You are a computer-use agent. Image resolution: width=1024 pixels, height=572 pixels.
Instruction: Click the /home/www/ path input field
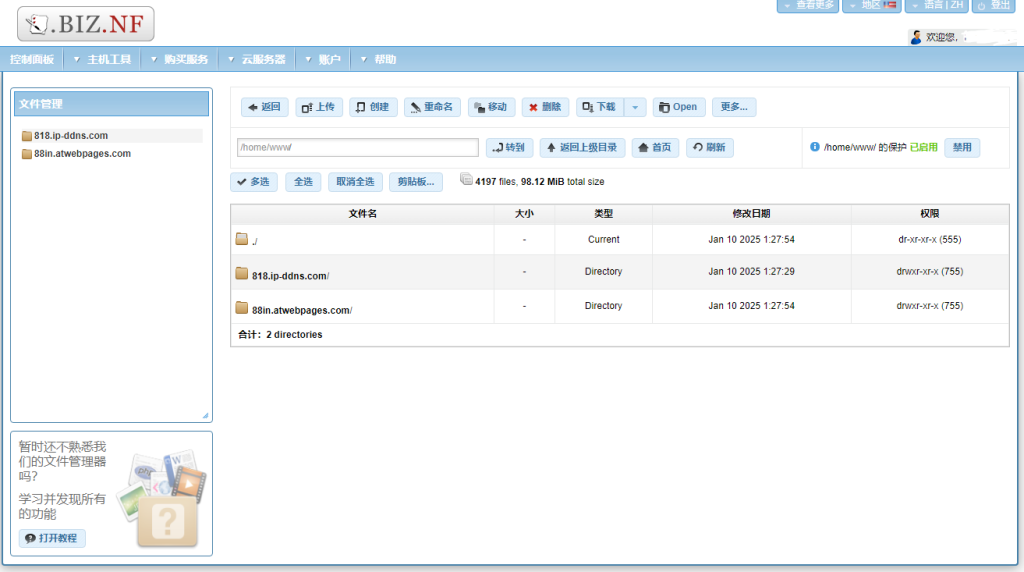click(x=358, y=148)
